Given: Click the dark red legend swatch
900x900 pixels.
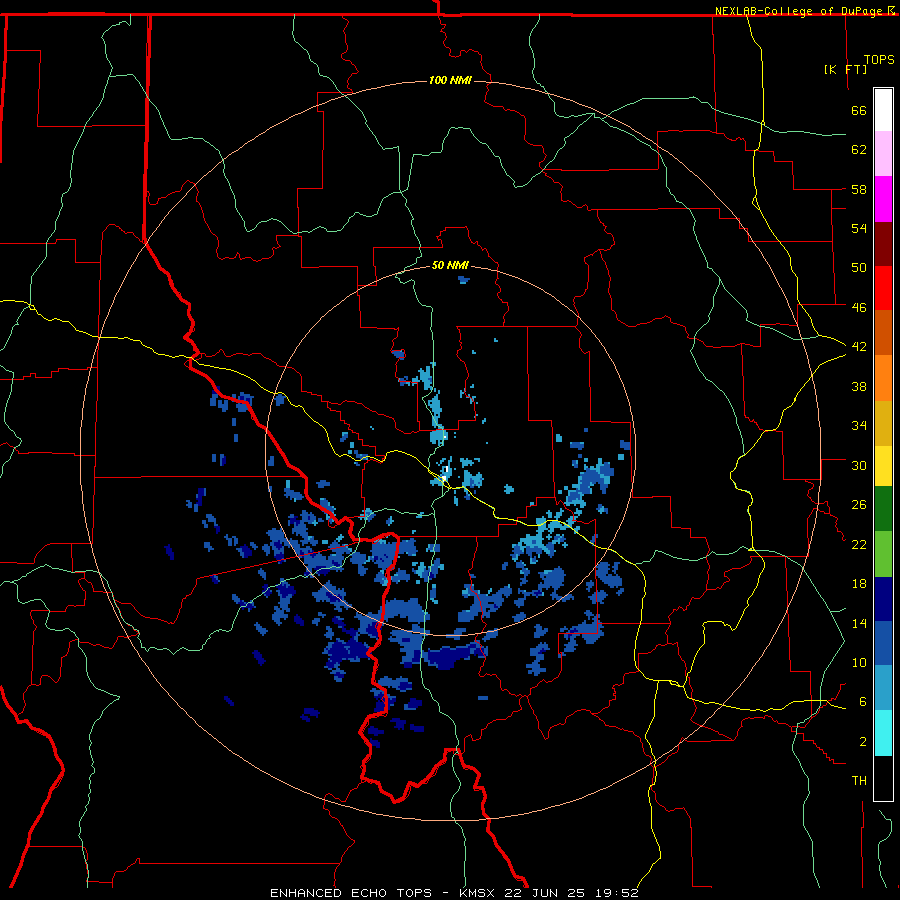Looking at the screenshot, I should point(883,243).
